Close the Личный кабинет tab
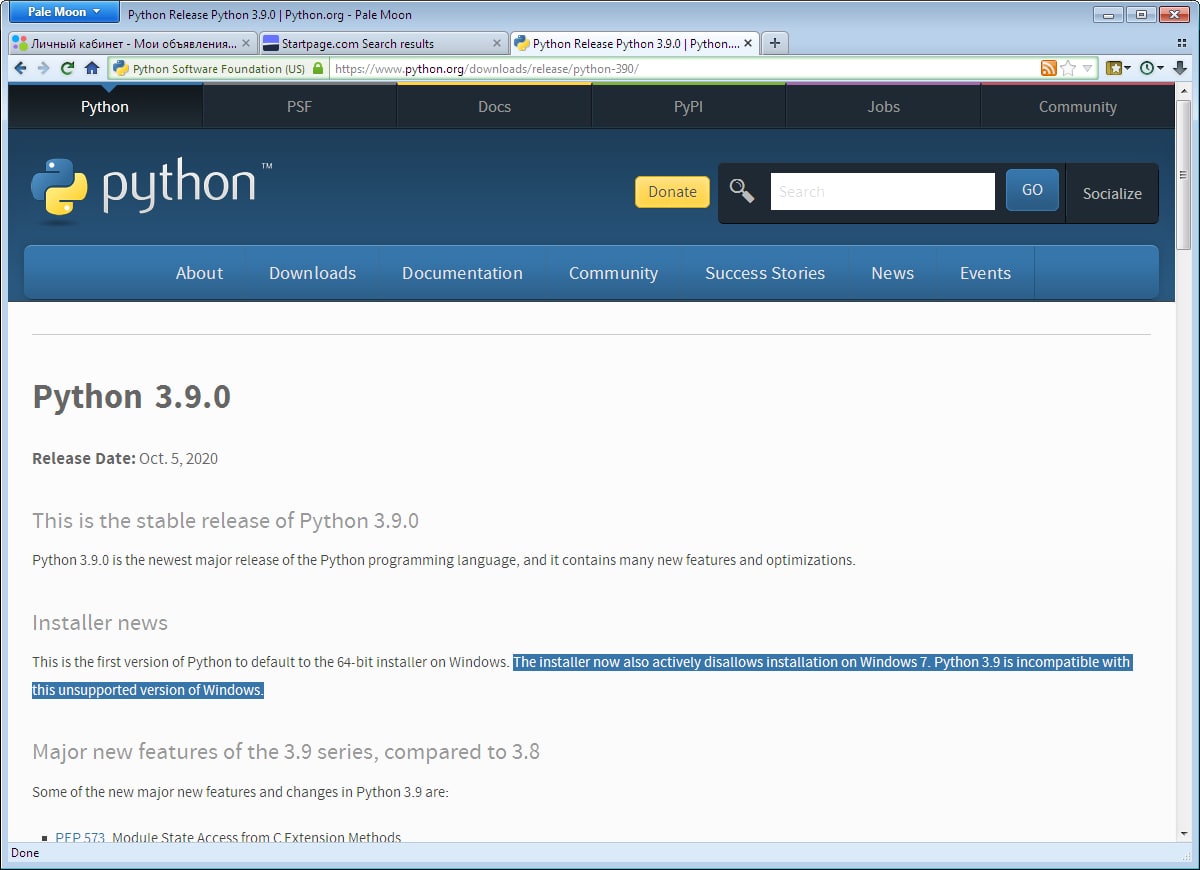 click(246, 44)
